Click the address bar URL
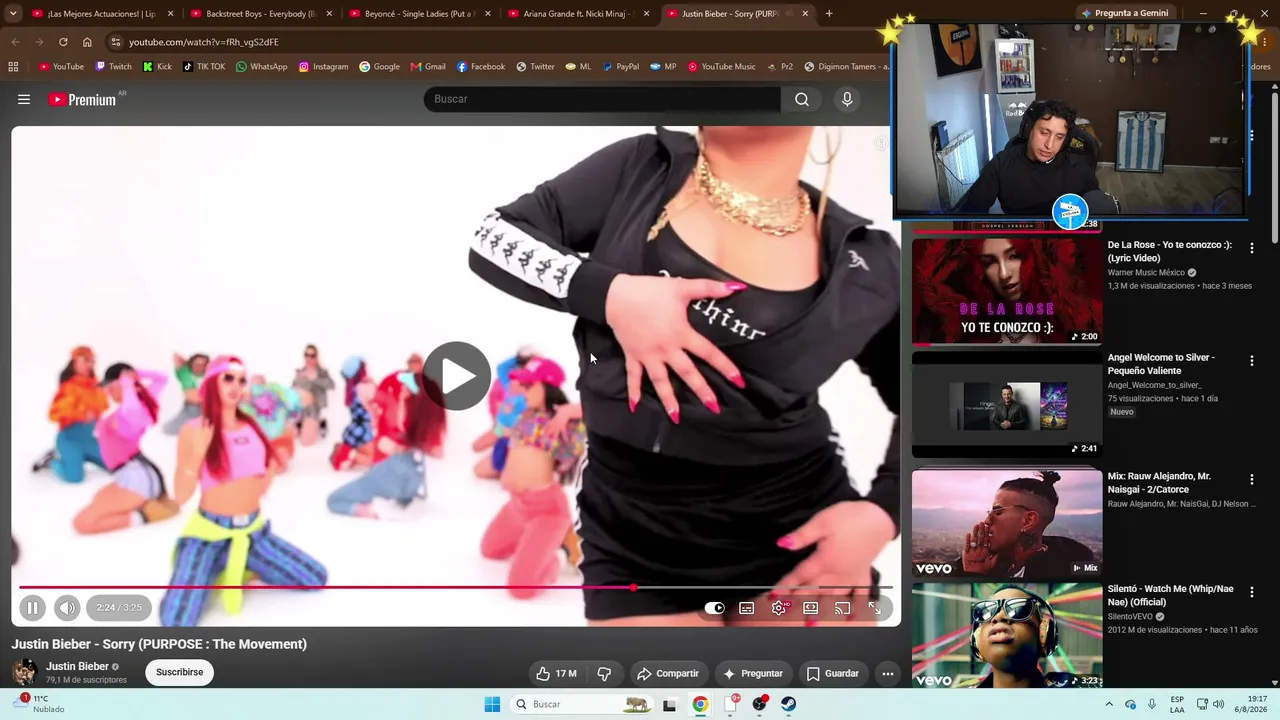Image resolution: width=1280 pixels, height=720 pixels. click(x=204, y=42)
